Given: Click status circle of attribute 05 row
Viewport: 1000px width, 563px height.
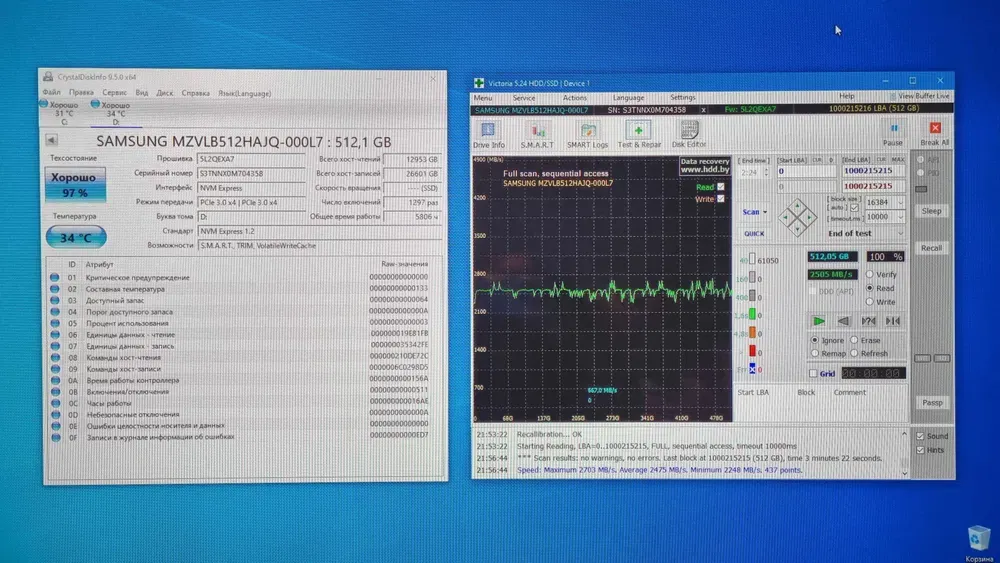Looking at the screenshot, I should coord(55,323).
